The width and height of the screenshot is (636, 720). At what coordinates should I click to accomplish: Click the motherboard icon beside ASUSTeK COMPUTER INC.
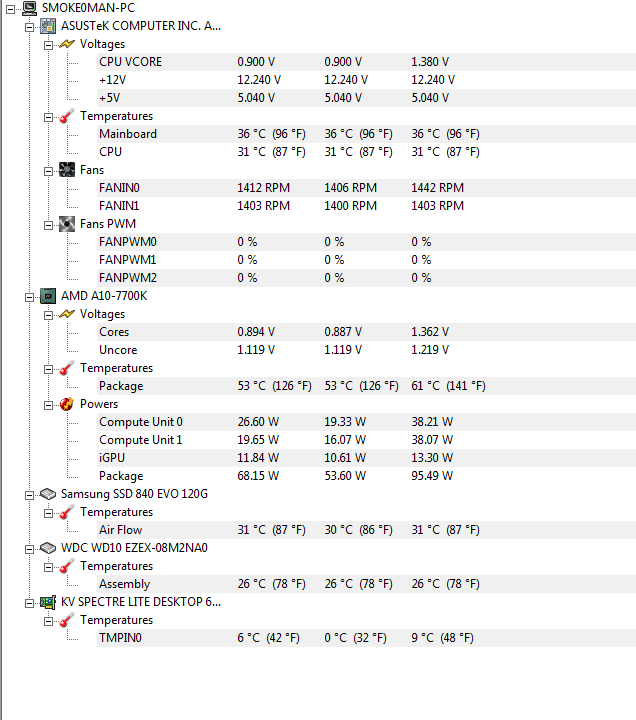point(48,26)
